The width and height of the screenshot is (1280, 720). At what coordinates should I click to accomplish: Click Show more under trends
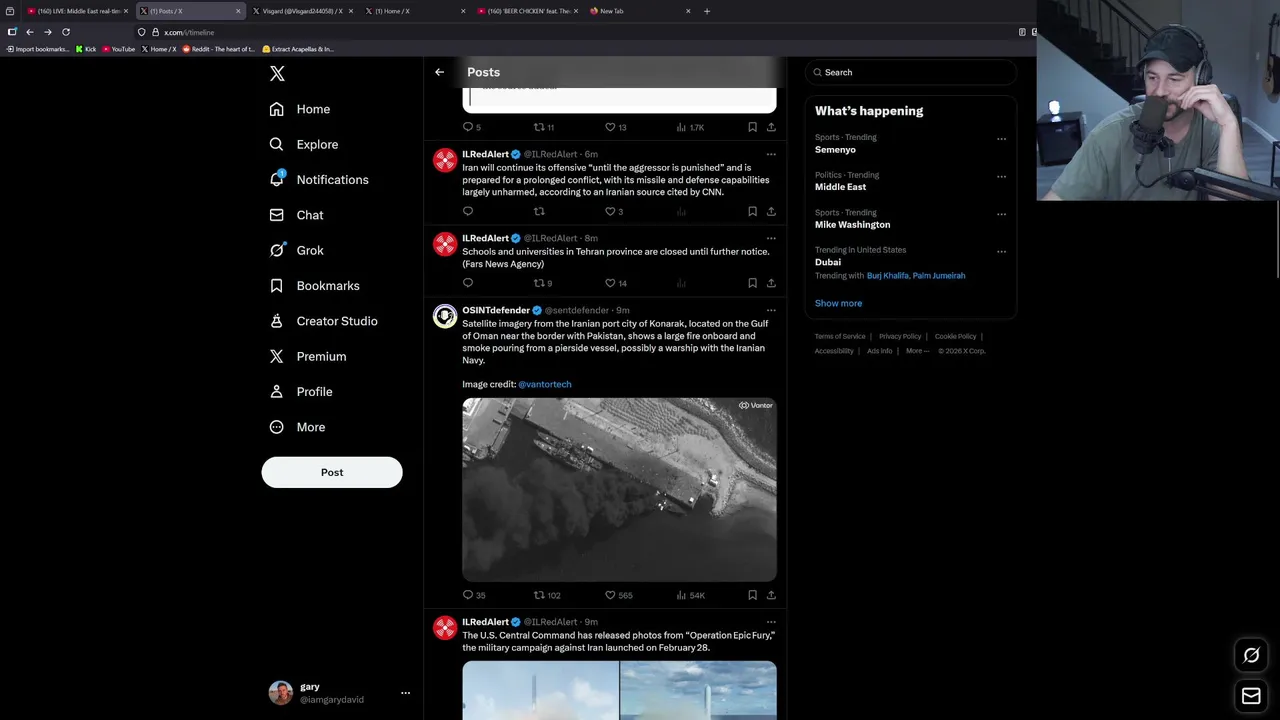click(x=838, y=303)
